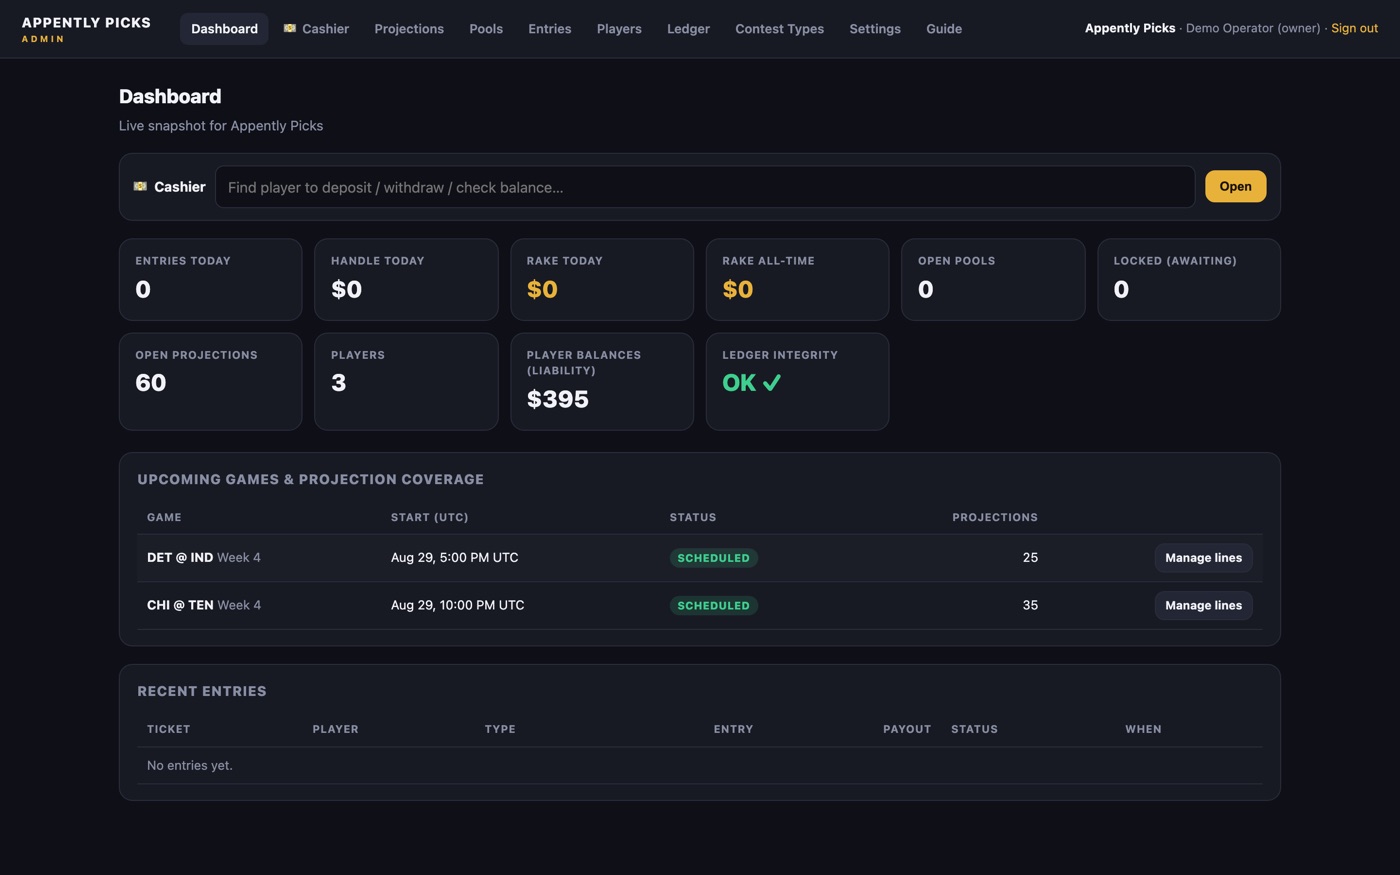
Task: Click the CHI @ TEN game name
Action: [x=180, y=605]
